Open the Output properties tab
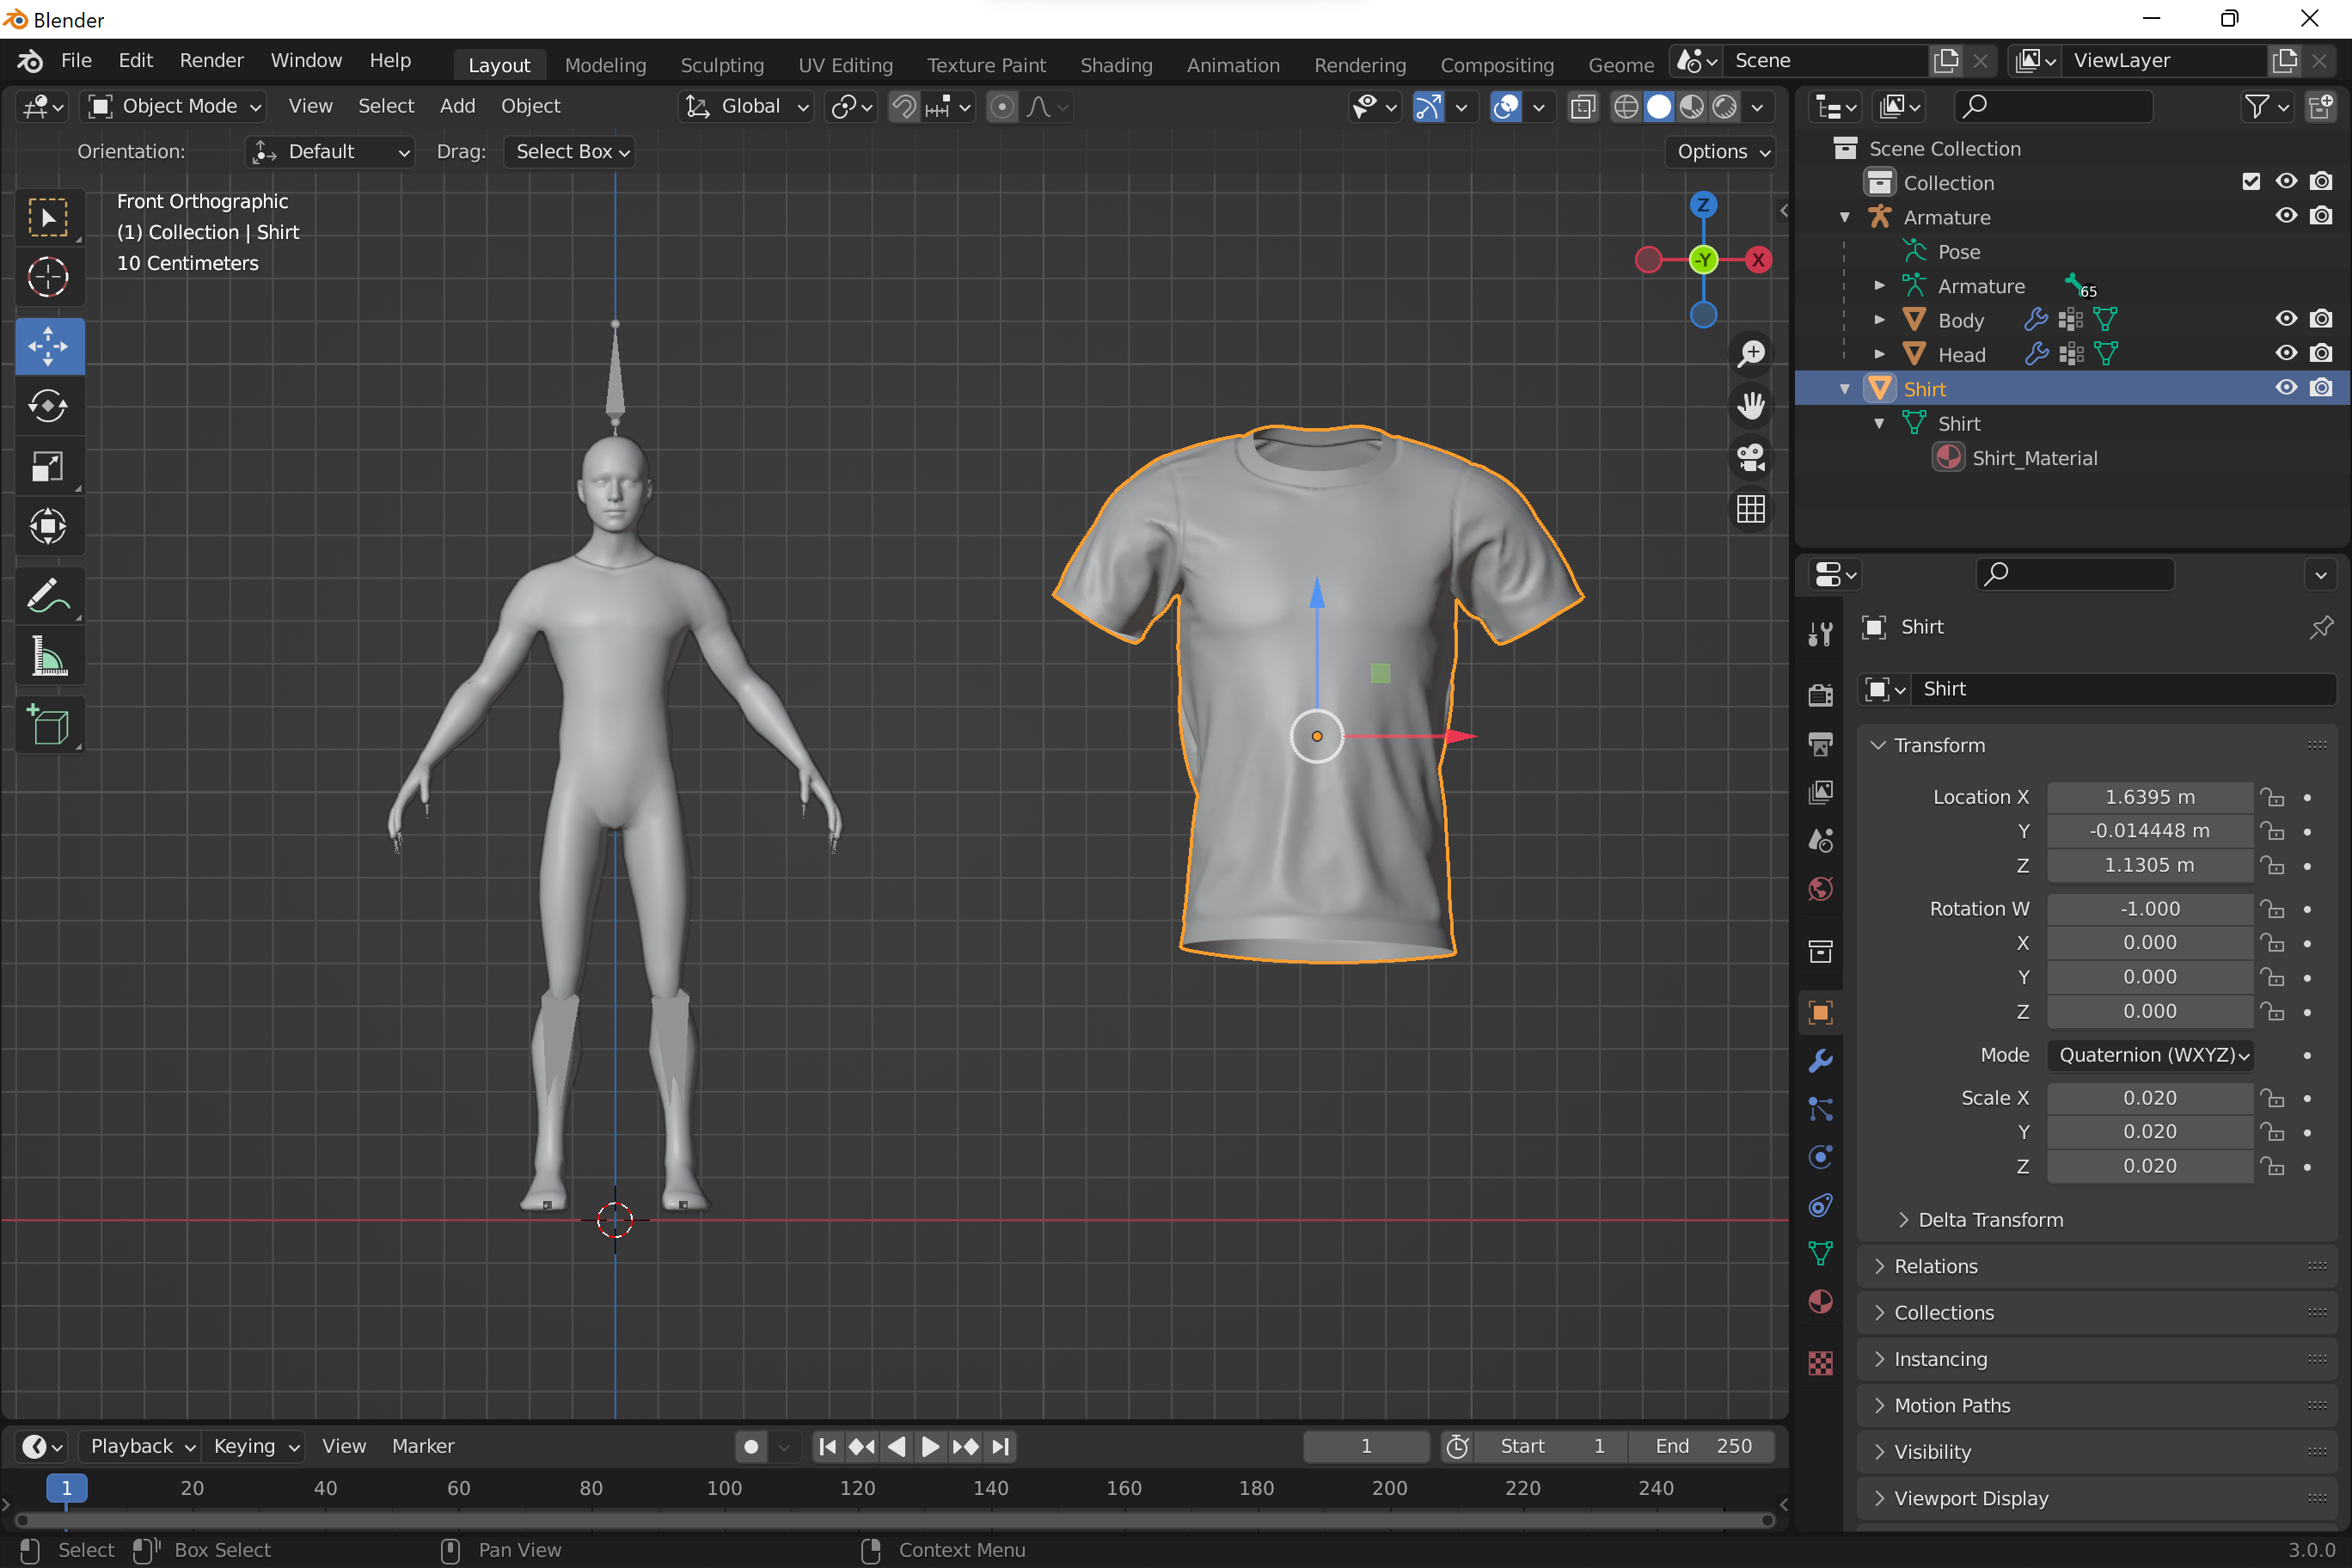This screenshot has width=2352, height=1568. click(x=1820, y=743)
